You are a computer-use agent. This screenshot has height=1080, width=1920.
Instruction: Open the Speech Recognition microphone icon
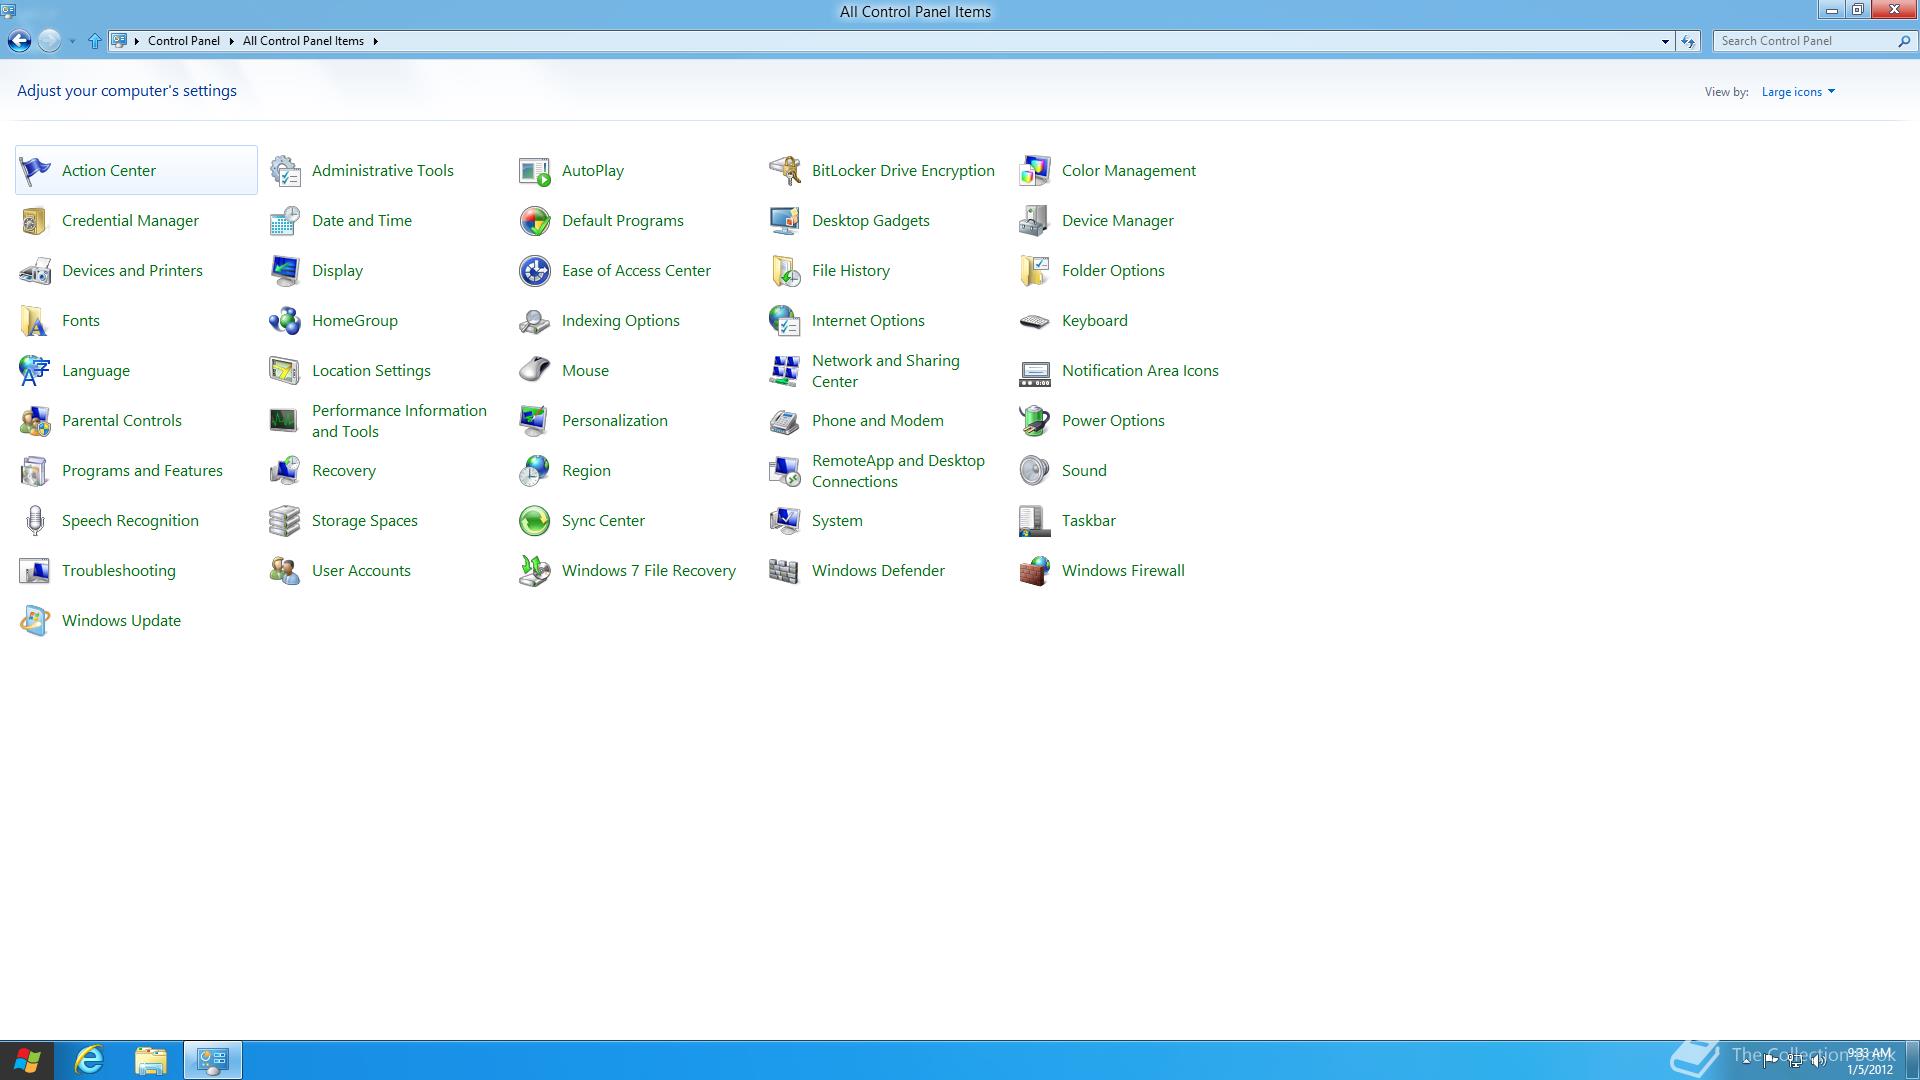click(x=35, y=521)
